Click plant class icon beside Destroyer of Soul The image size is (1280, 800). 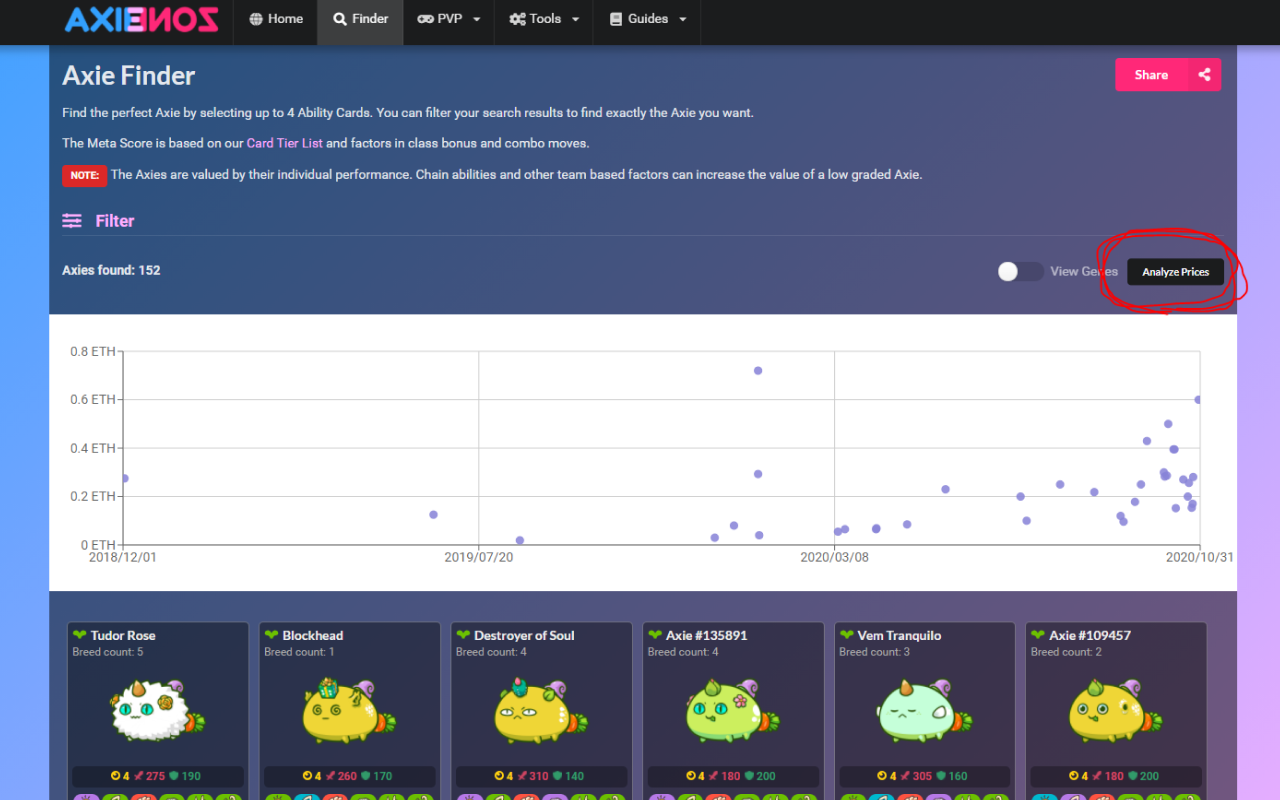click(463, 635)
